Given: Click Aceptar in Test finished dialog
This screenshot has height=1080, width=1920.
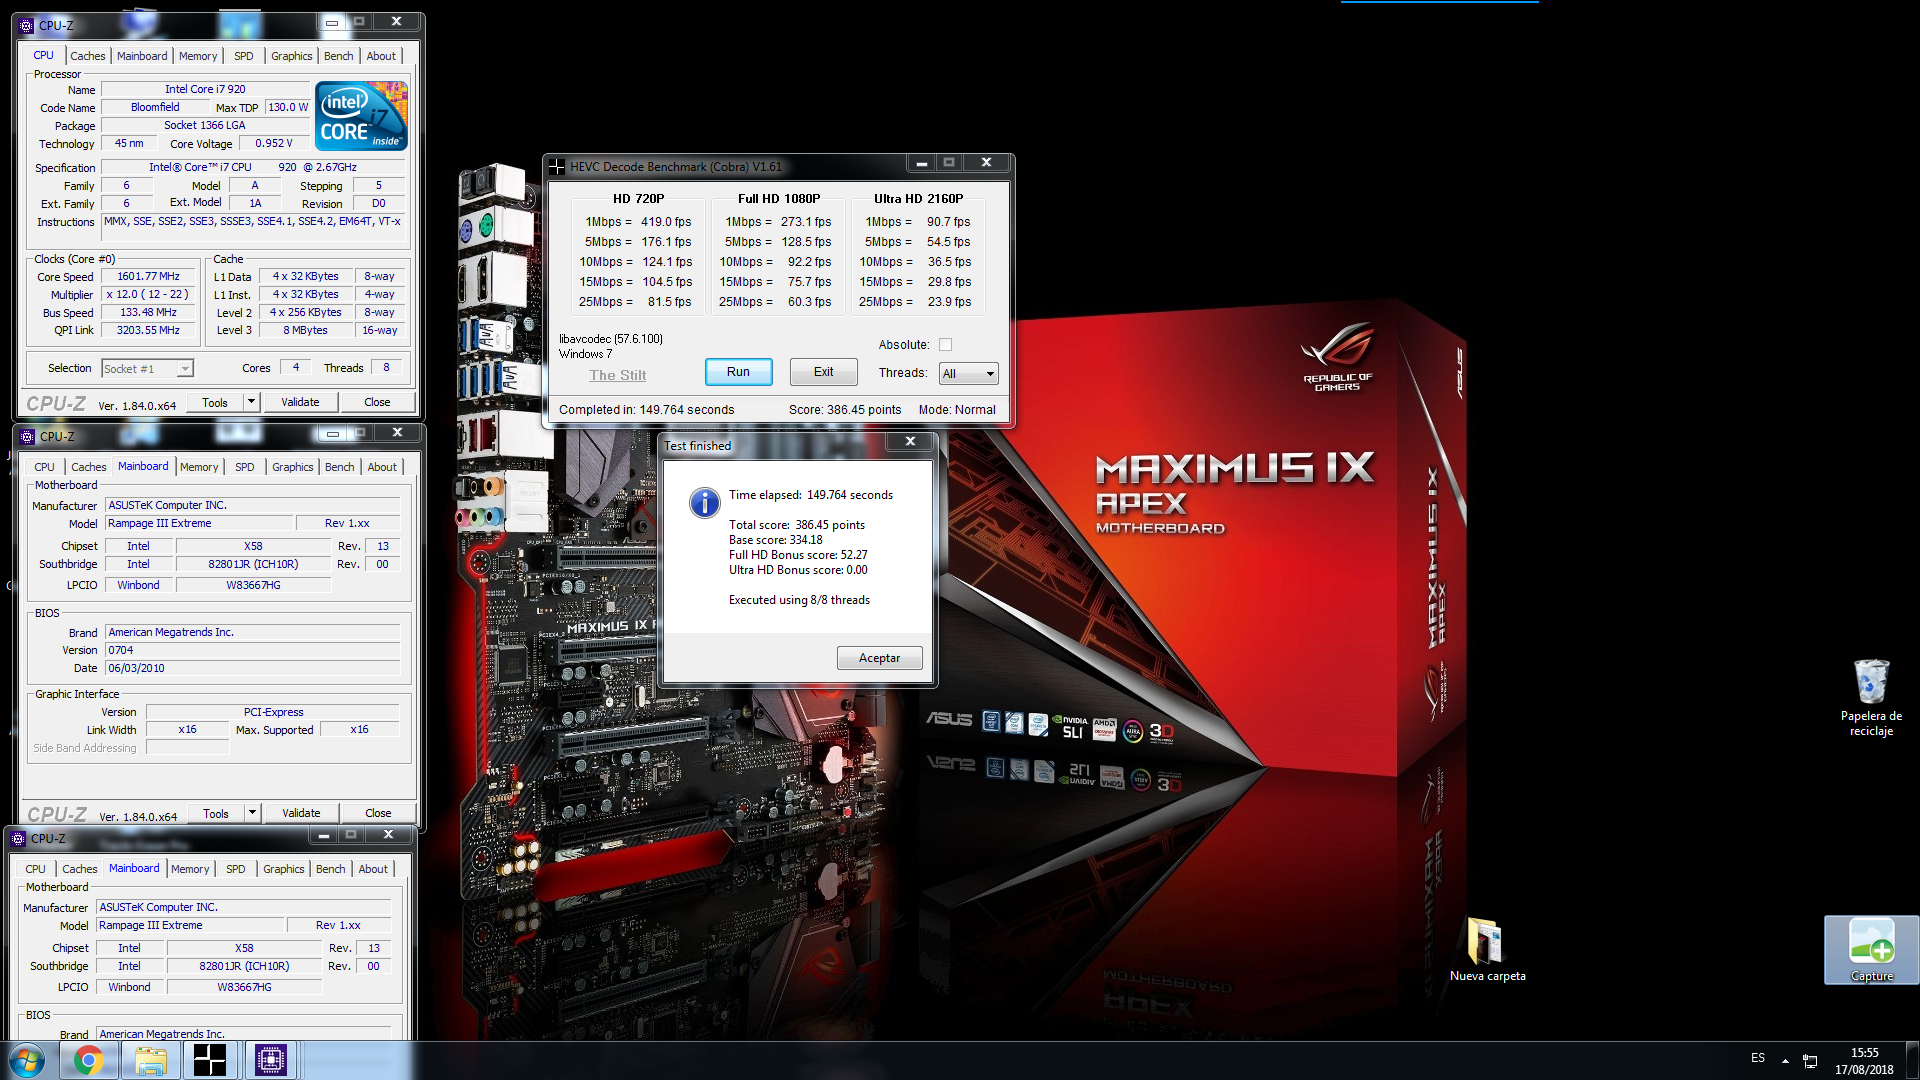Looking at the screenshot, I should [879, 658].
